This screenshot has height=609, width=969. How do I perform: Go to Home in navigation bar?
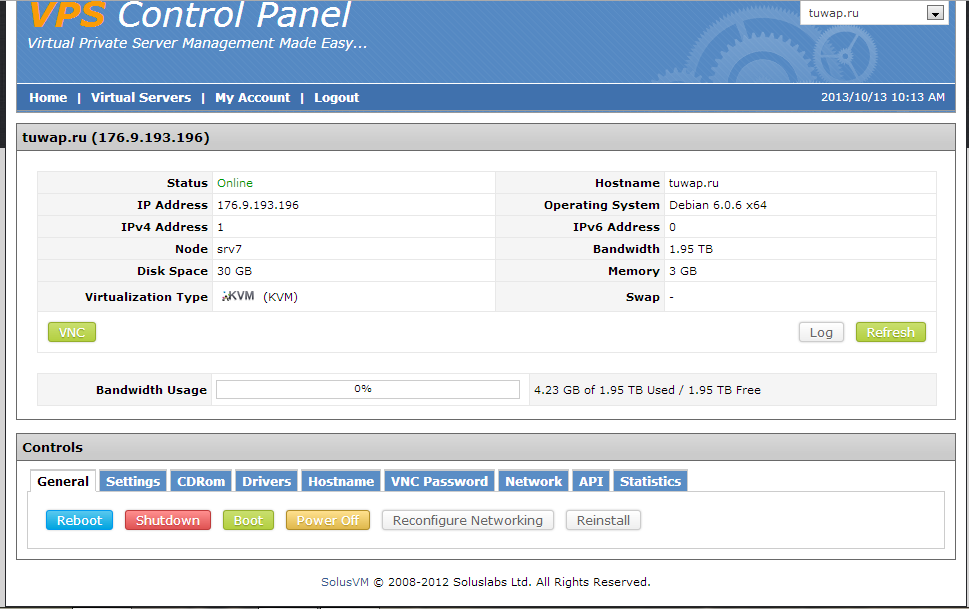click(48, 97)
